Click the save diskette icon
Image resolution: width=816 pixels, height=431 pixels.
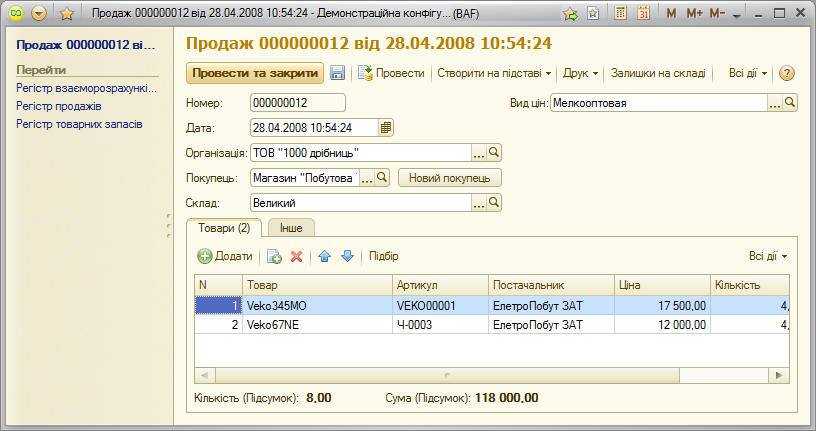pyautogui.click(x=337, y=73)
